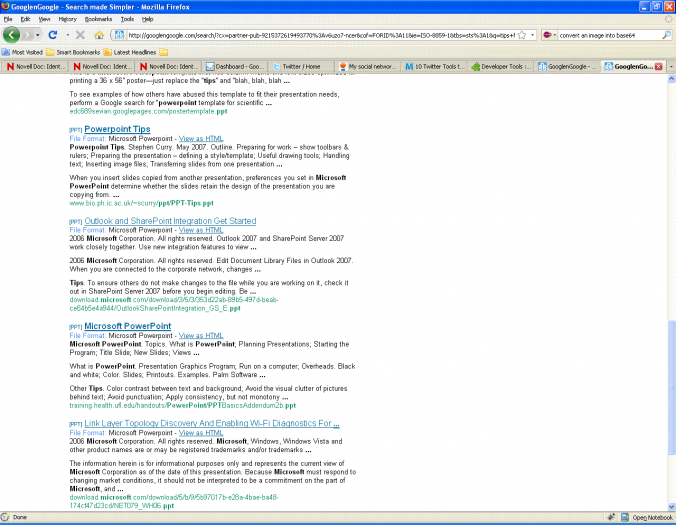Go to the Home page icon
Viewport: 676px width, 525px height.
pos(99,35)
